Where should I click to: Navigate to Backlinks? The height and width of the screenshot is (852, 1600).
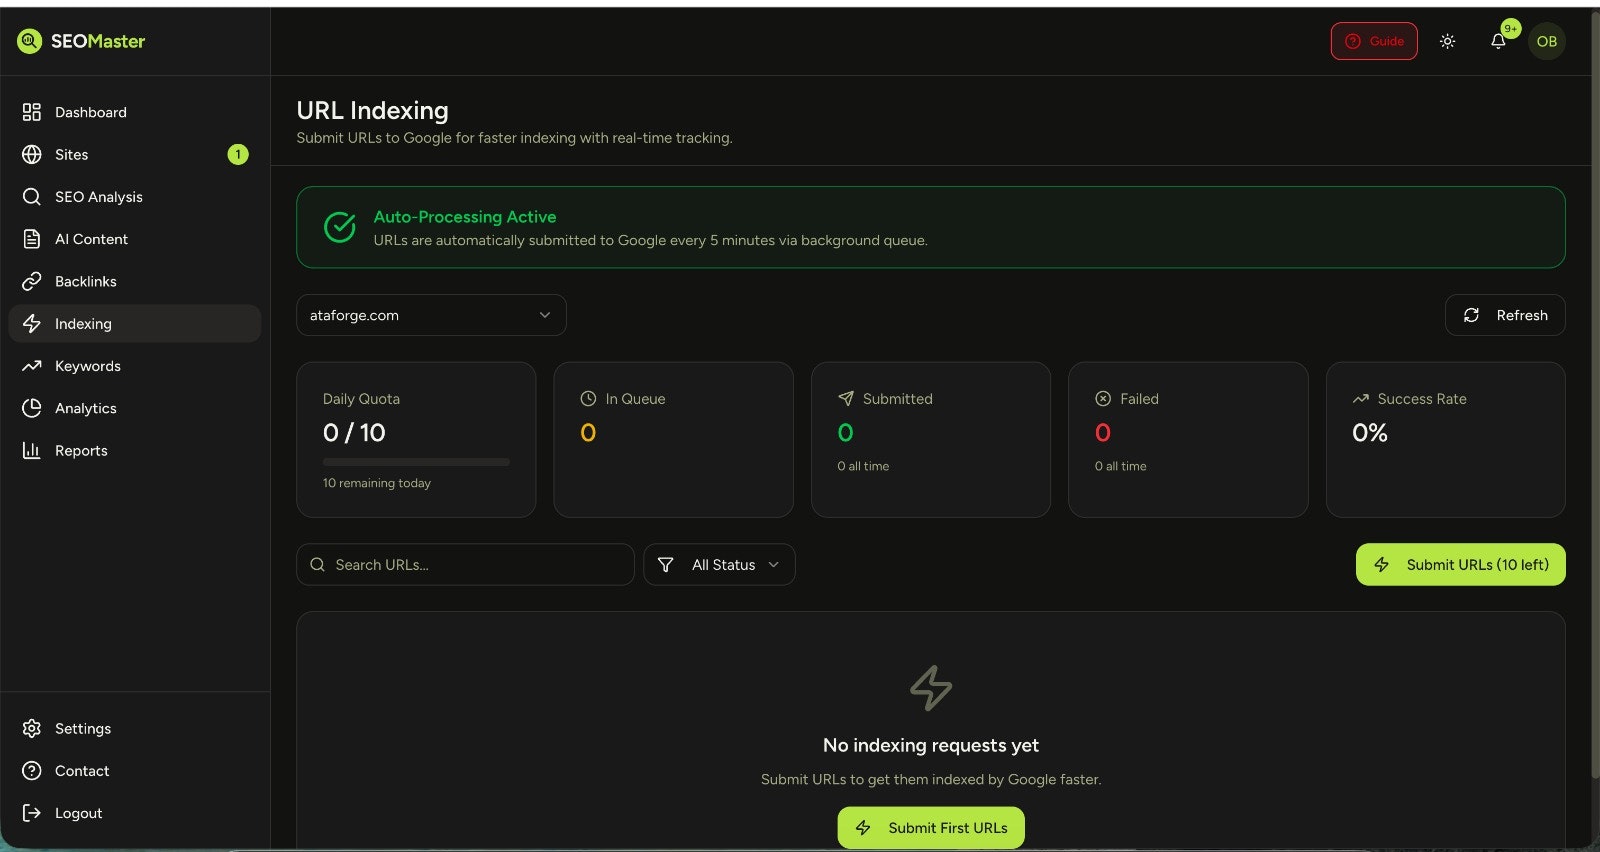click(x=135, y=281)
